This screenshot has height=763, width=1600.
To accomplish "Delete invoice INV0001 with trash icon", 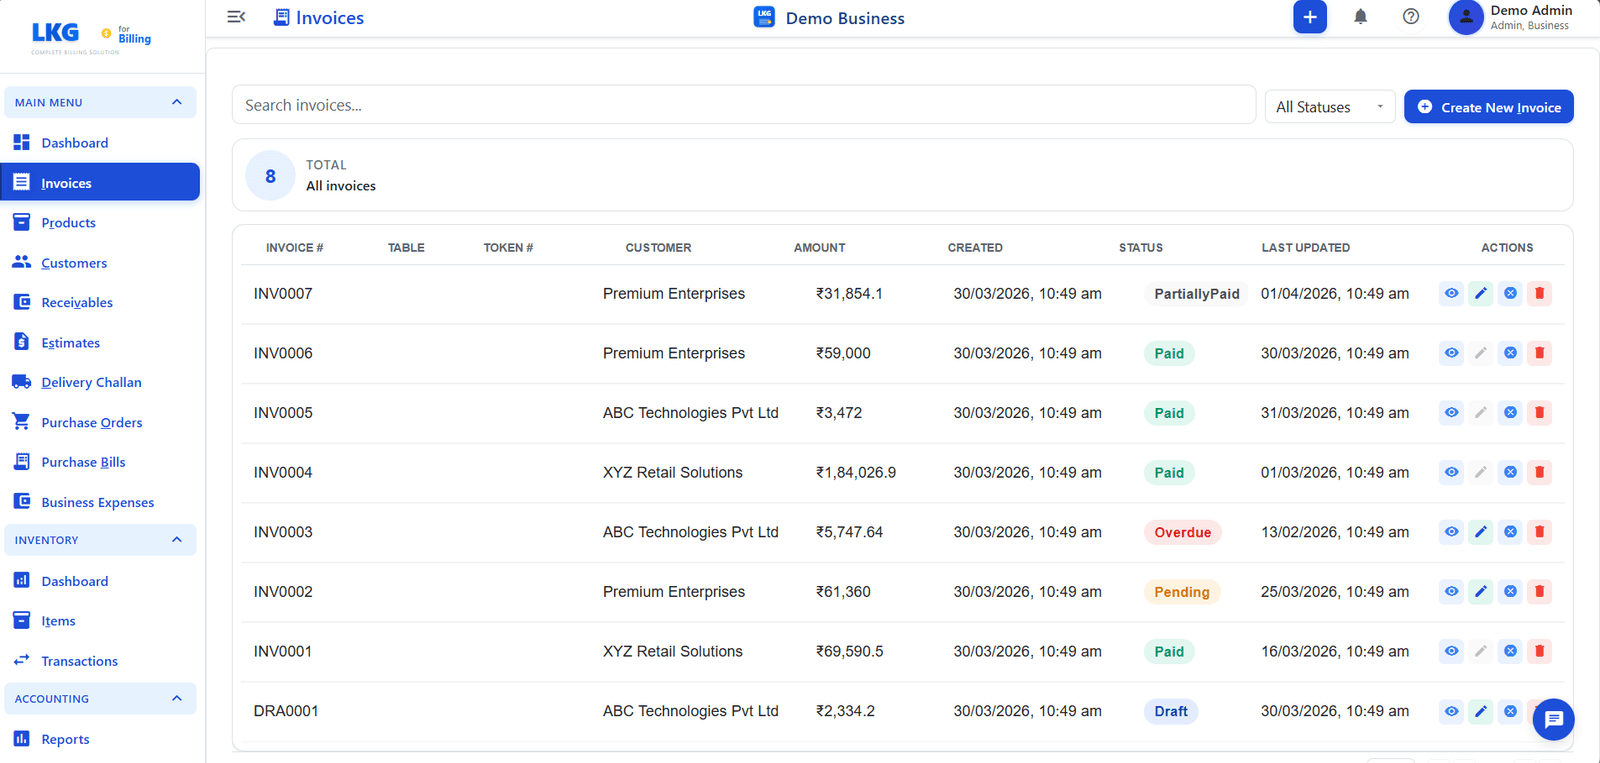I will tap(1540, 651).
